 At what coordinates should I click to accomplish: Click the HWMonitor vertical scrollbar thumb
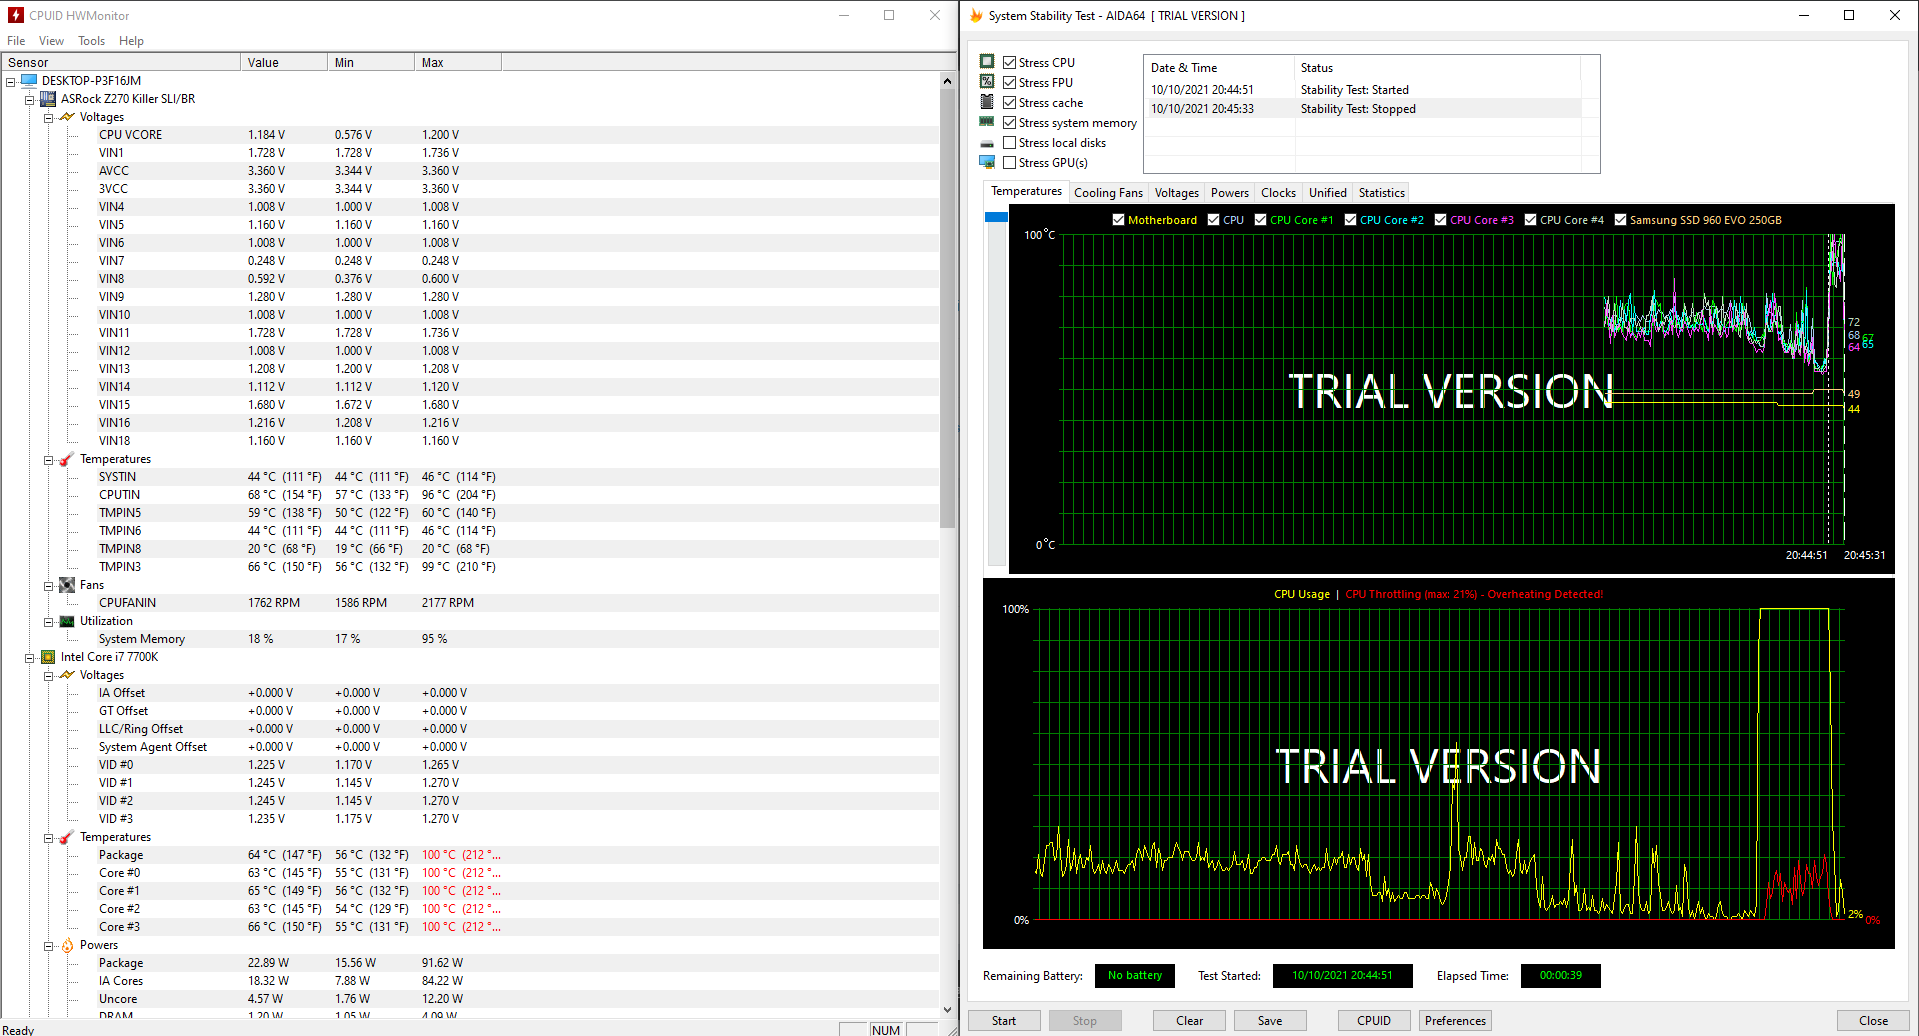[947, 308]
